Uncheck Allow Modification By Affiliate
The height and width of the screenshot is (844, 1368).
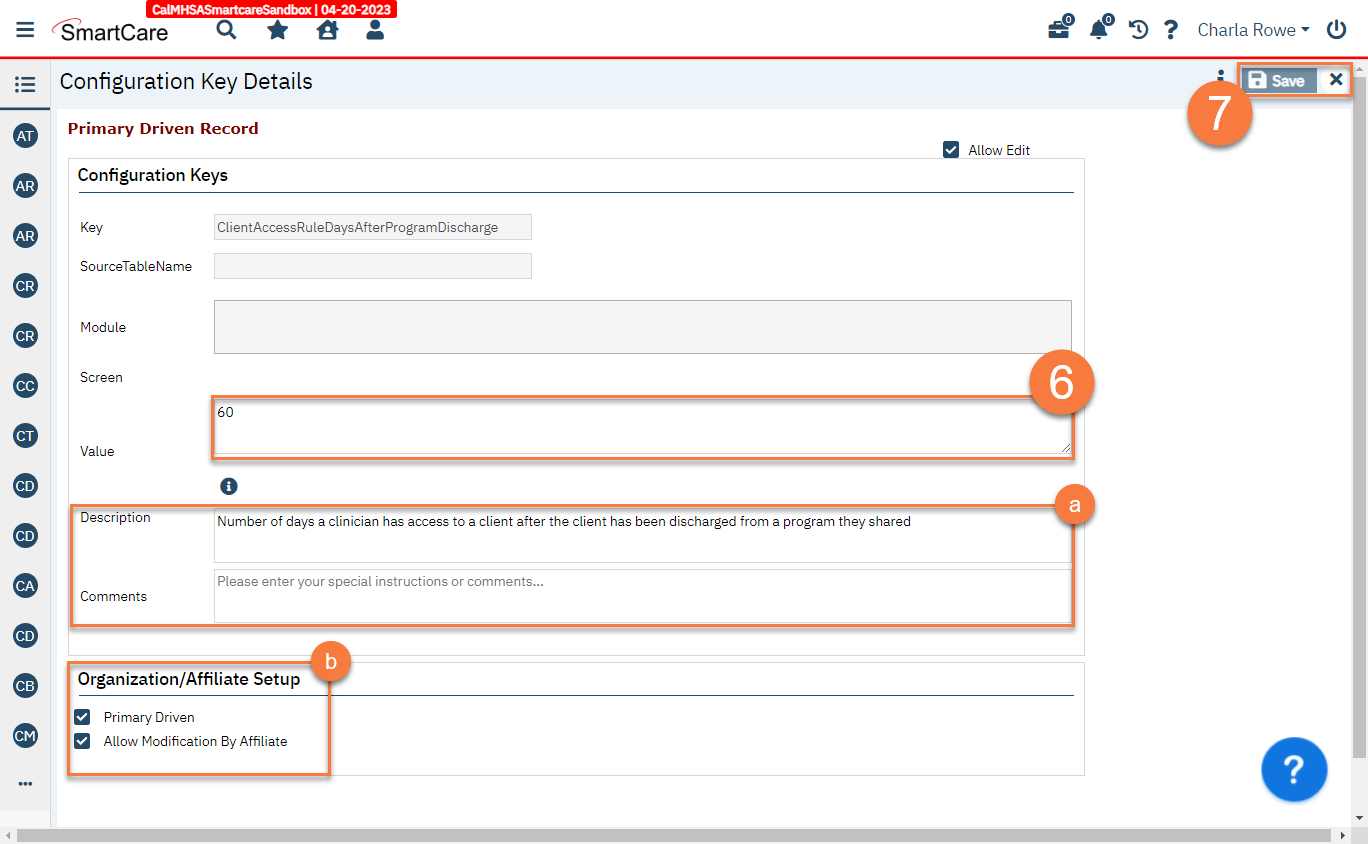pyautogui.click(x=83, y=741)
